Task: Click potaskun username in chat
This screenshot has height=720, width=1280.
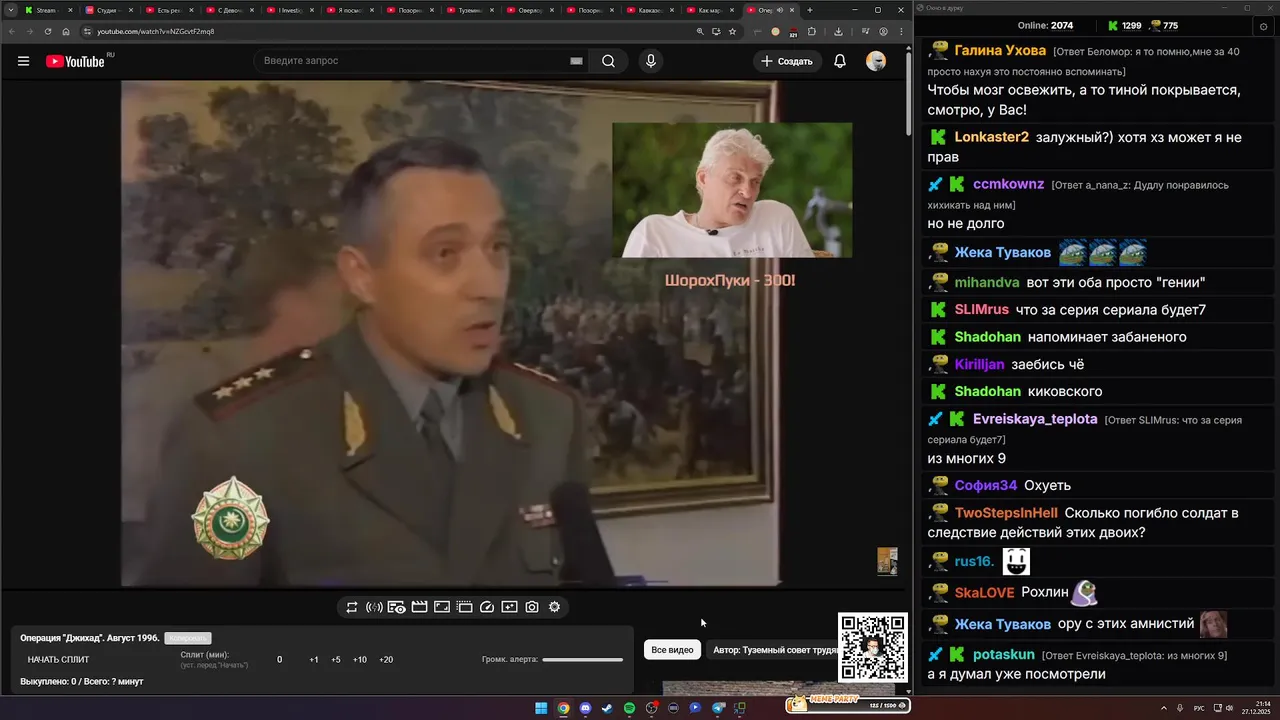Action: (x=1004, y=654)
